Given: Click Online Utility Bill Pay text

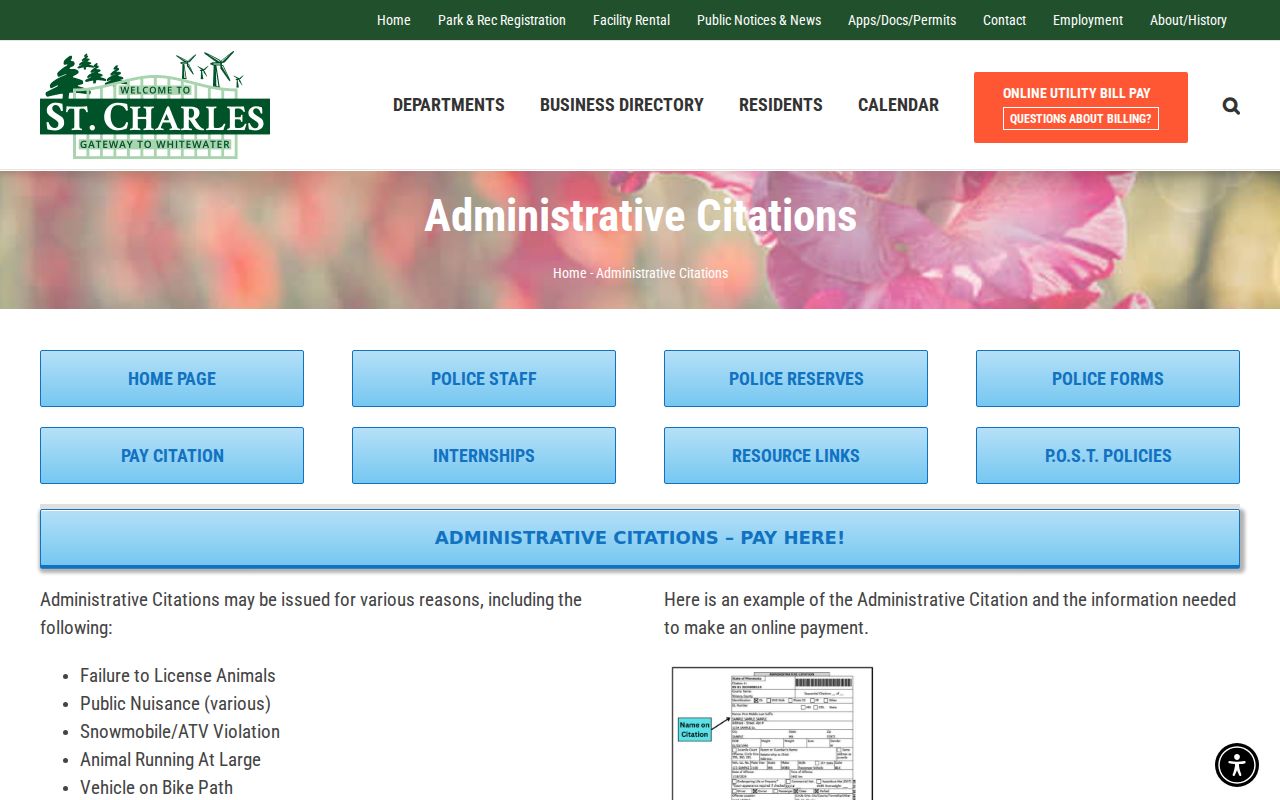Looking at the screenshot, I should point(1077,93).
